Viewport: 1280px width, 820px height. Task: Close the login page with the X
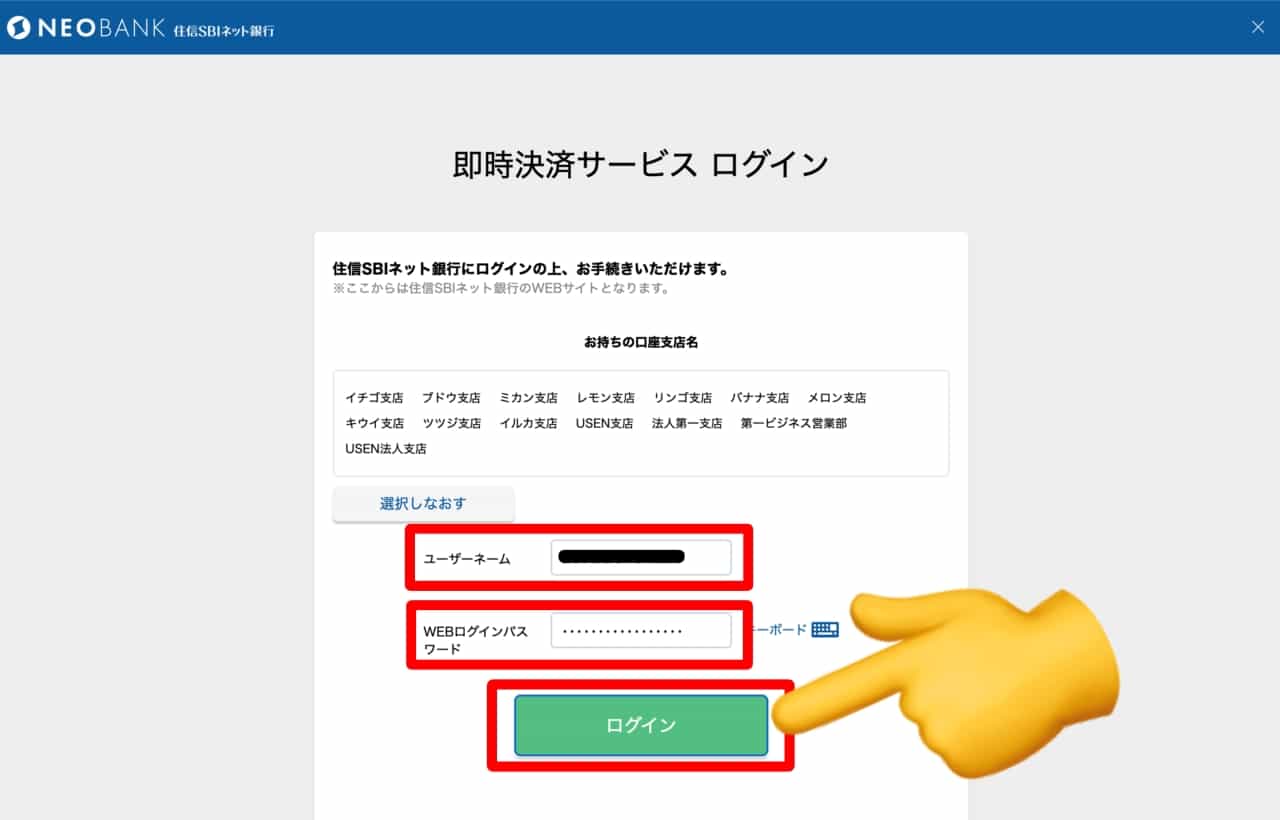(1258, 27)
